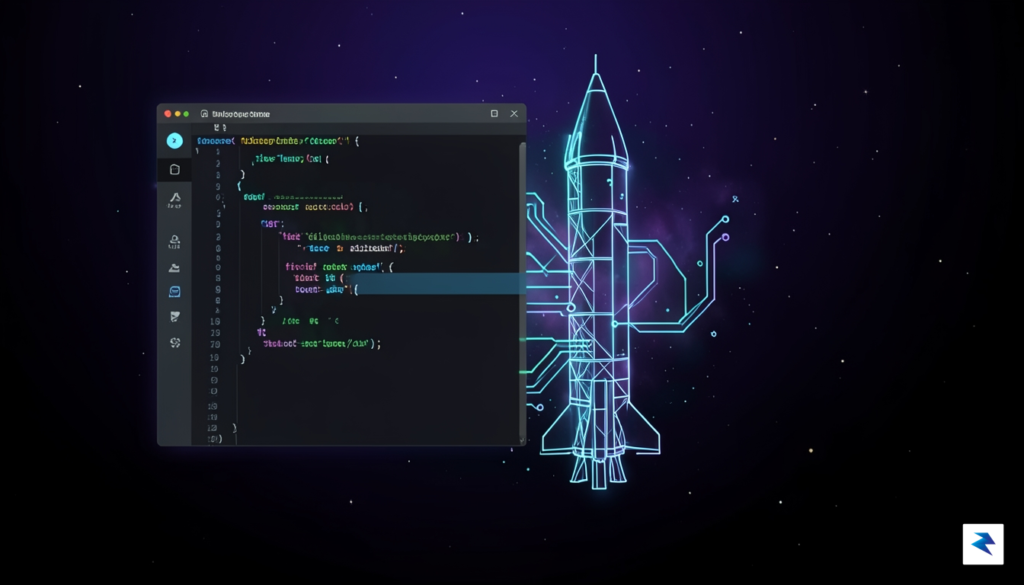Click the cyan circular badge atop the sidebar

pyautogui.click(x=174, y=140)
